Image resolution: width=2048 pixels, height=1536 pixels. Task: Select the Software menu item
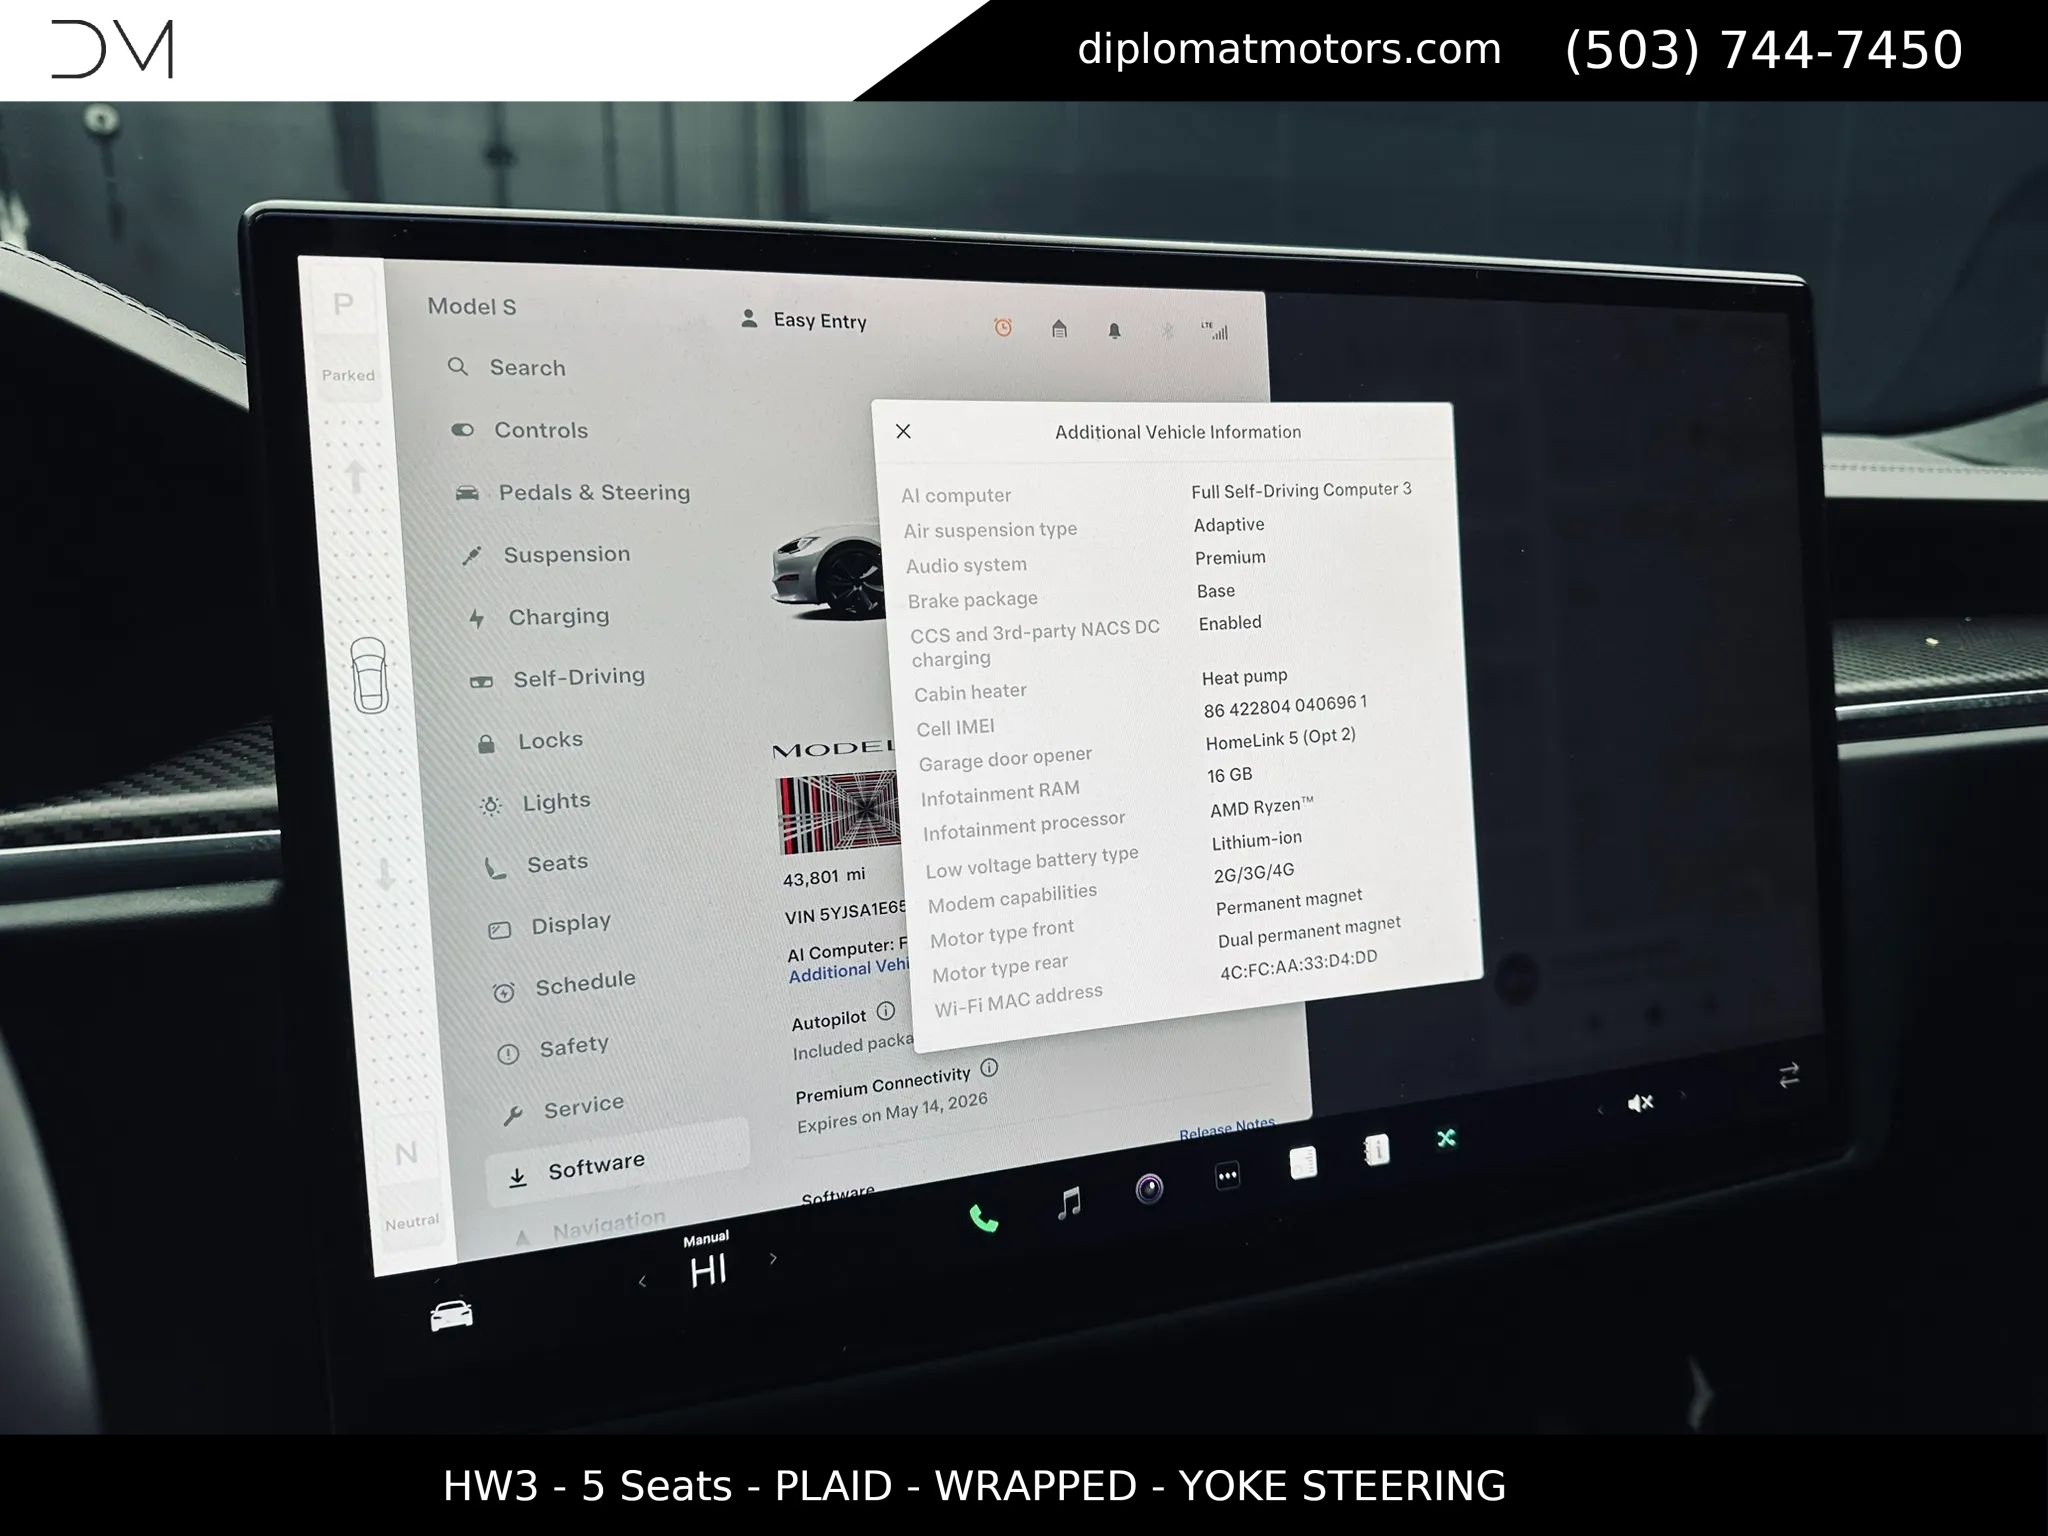[x=617, y=1161]
